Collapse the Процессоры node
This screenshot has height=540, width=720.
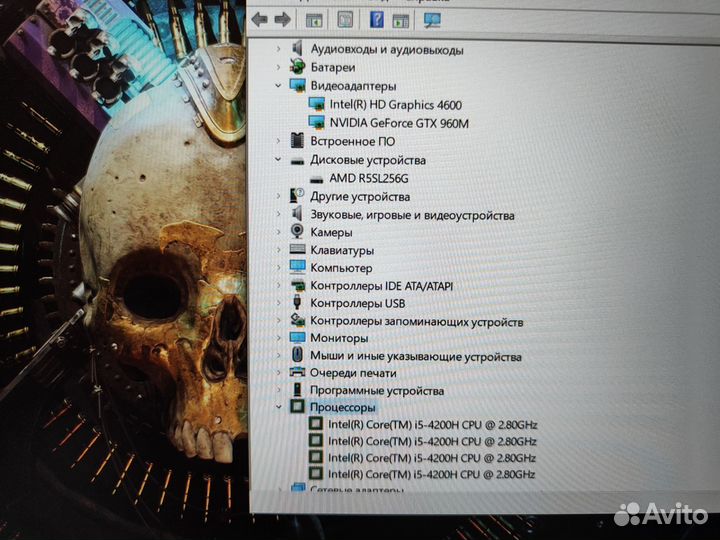click(278, 407)
